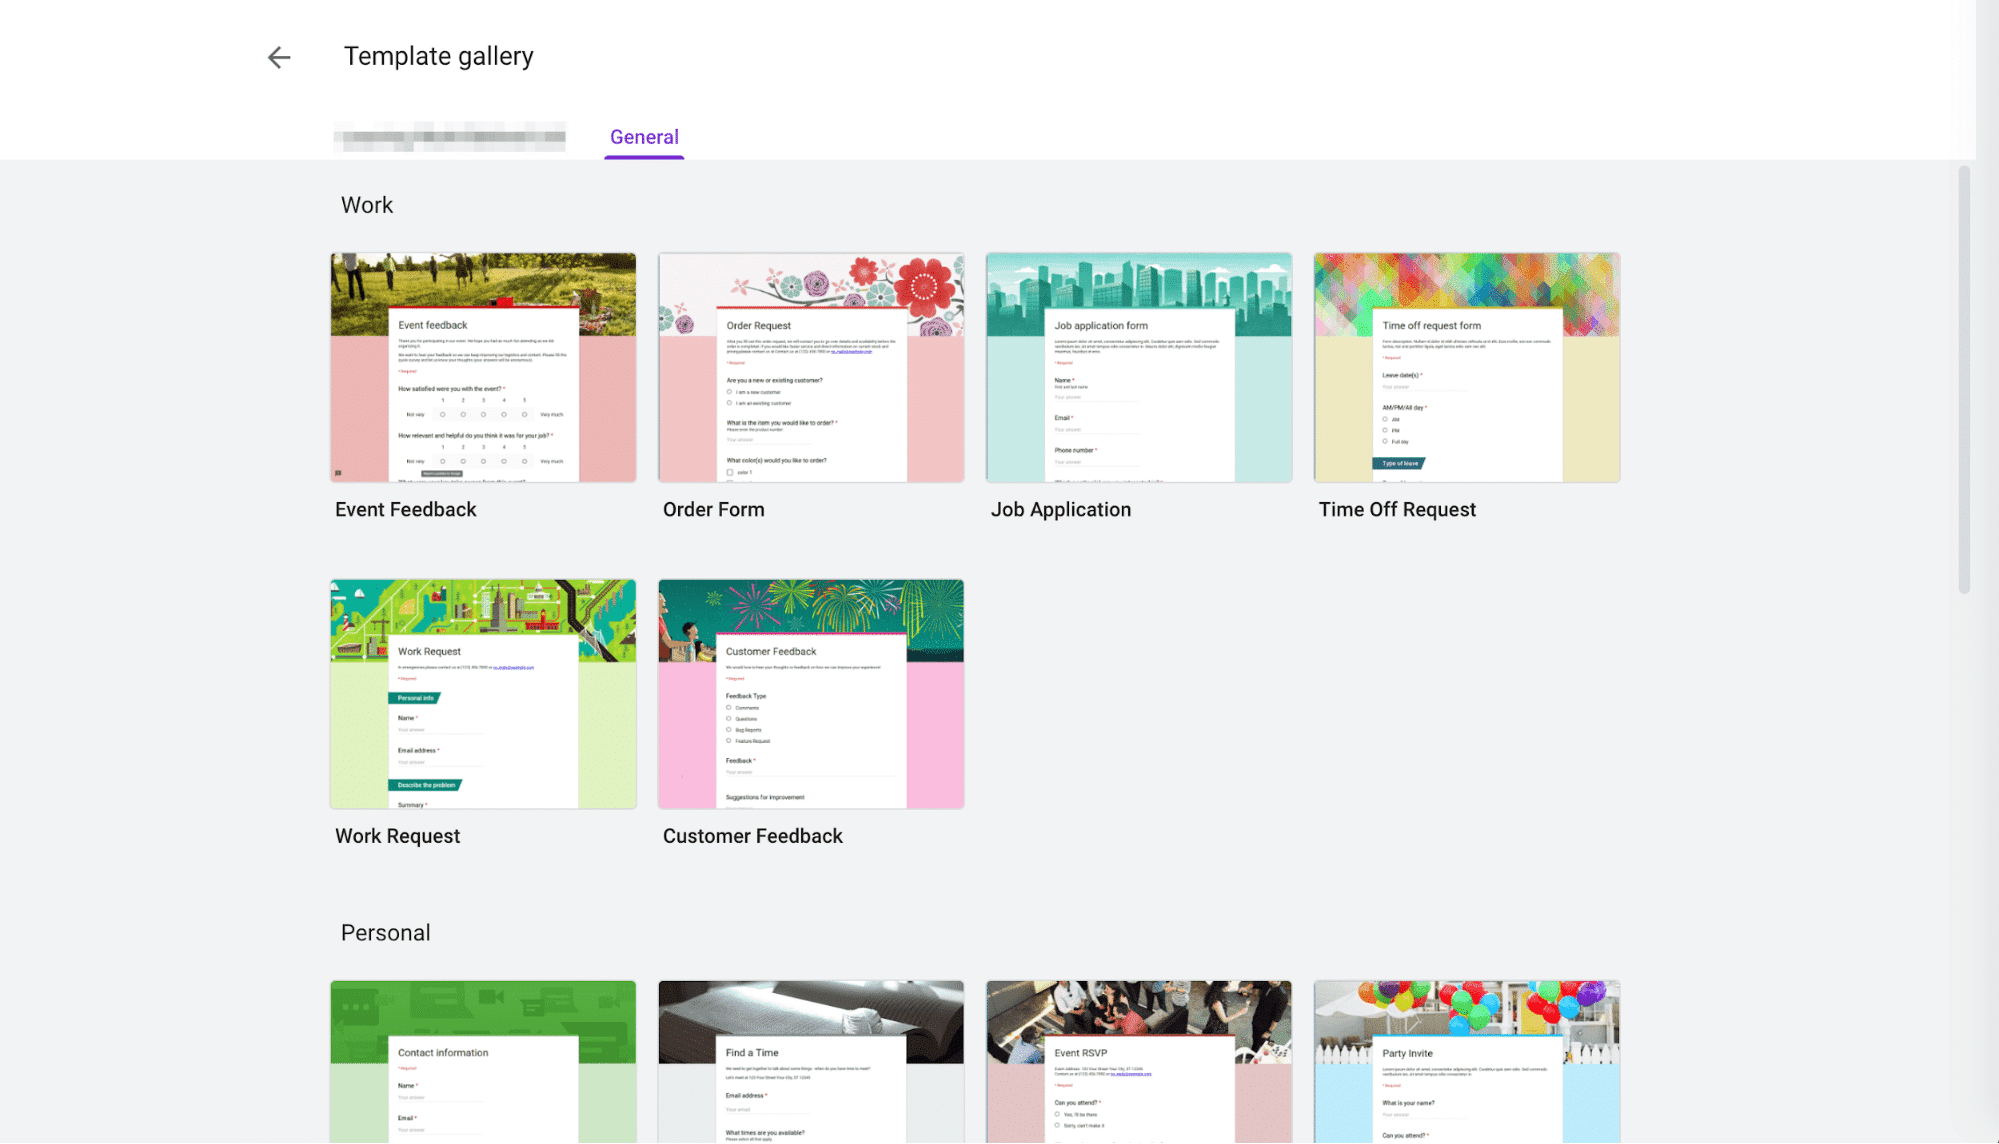
Task: Click the Work Request template icon
Action: coord(482,694)
